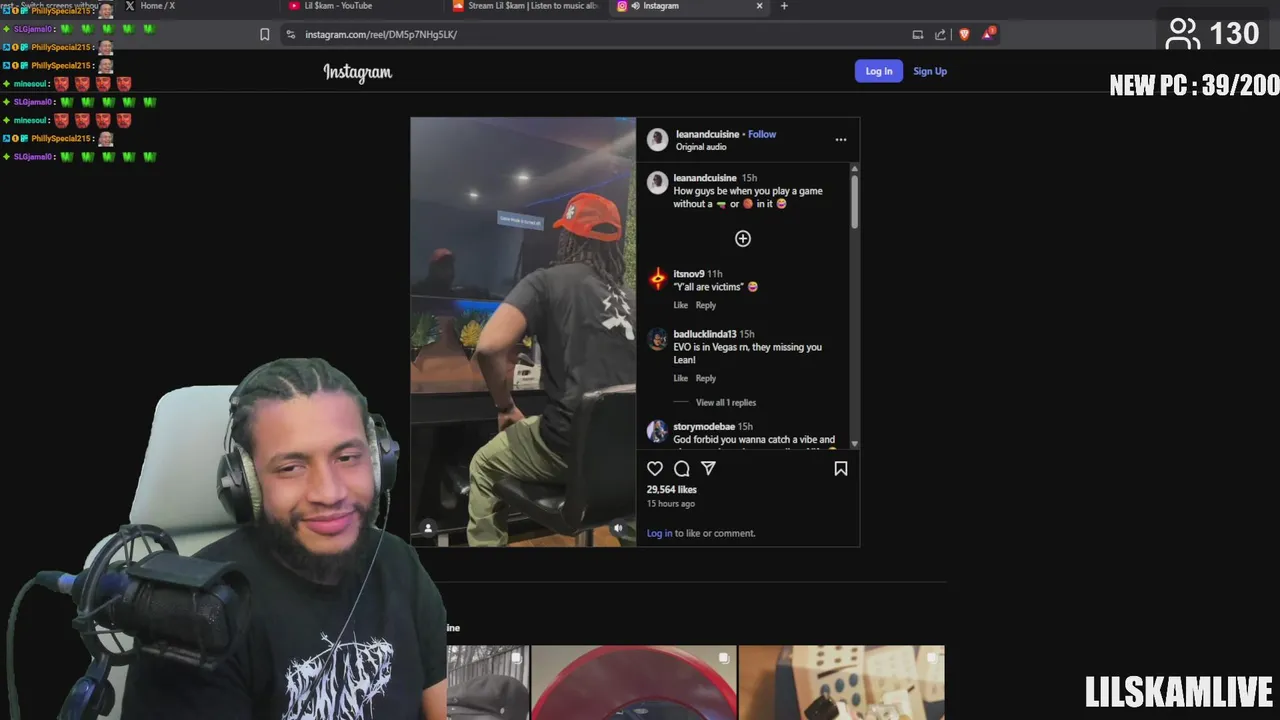Open badlucklinda13 commenter avatar
The width and height of the screenshot is (1280, 720).
click(657, 340)
